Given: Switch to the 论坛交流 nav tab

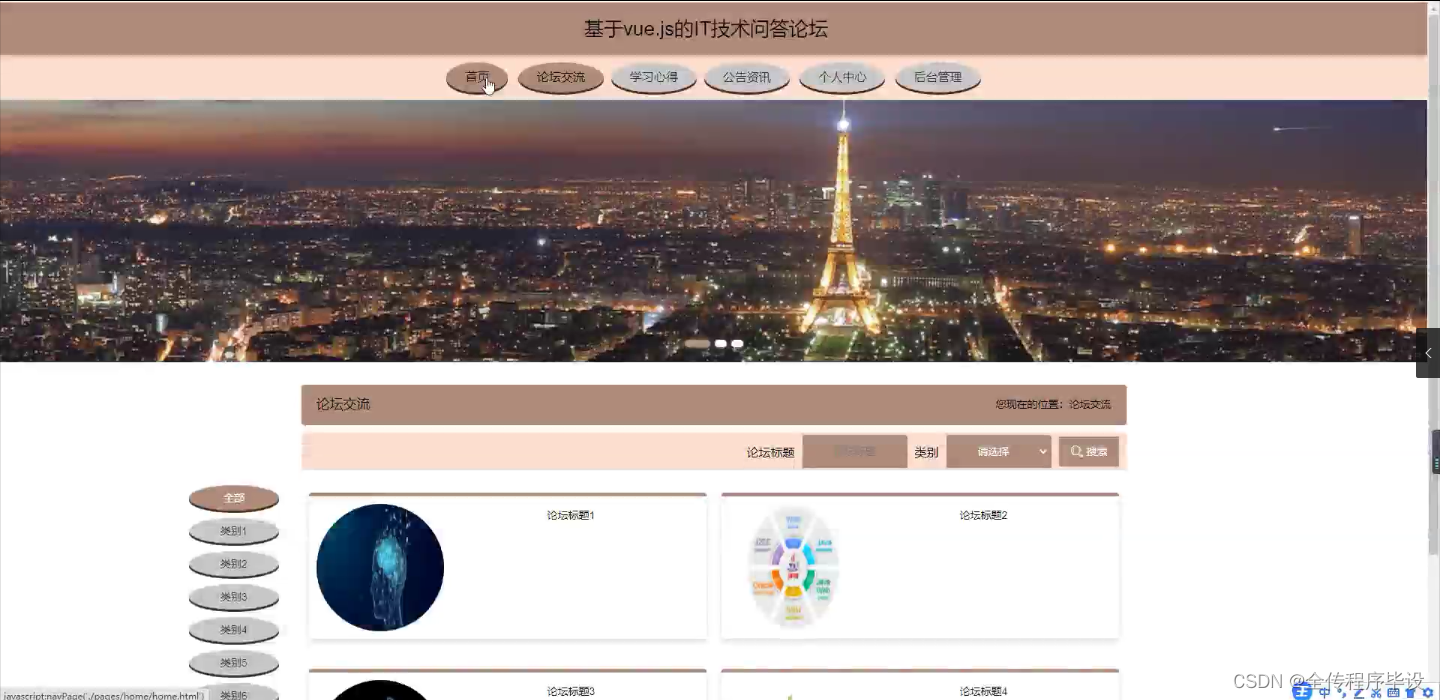Looking at the screenshot, I should 560,77.
